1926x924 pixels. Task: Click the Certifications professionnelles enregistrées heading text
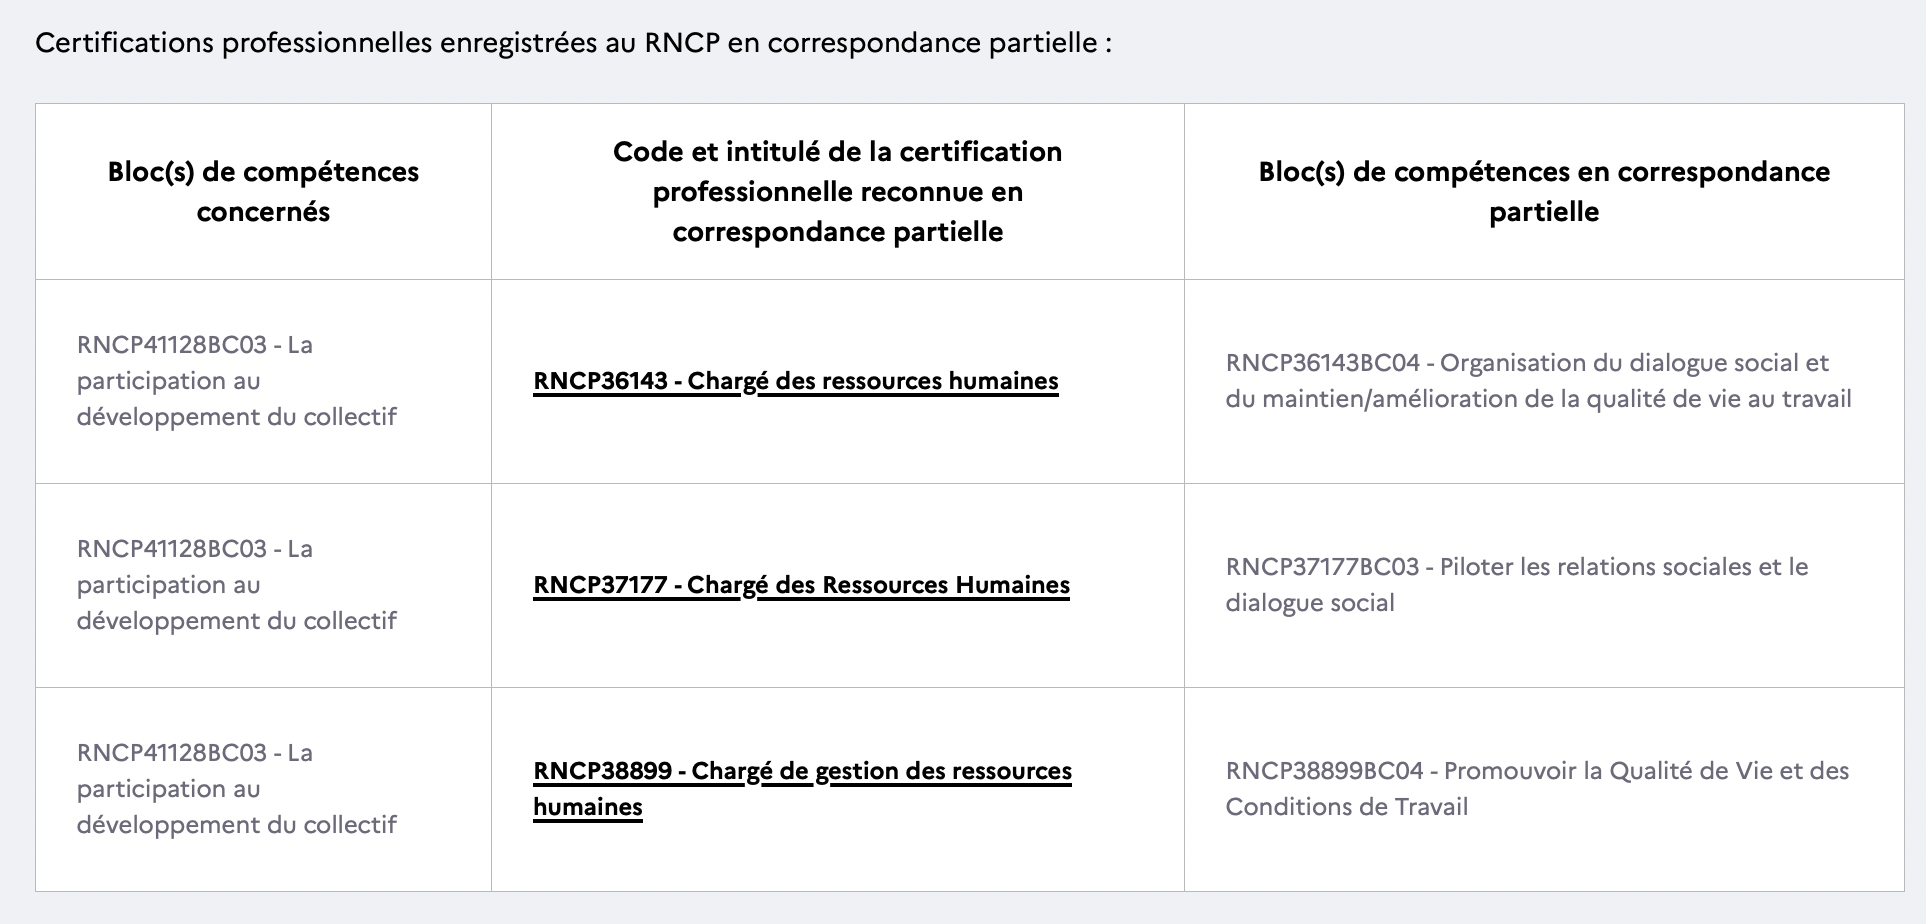[573, 44]
